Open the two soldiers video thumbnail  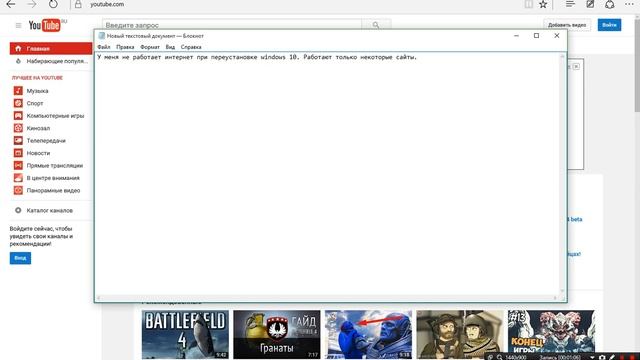coord(460,334)
